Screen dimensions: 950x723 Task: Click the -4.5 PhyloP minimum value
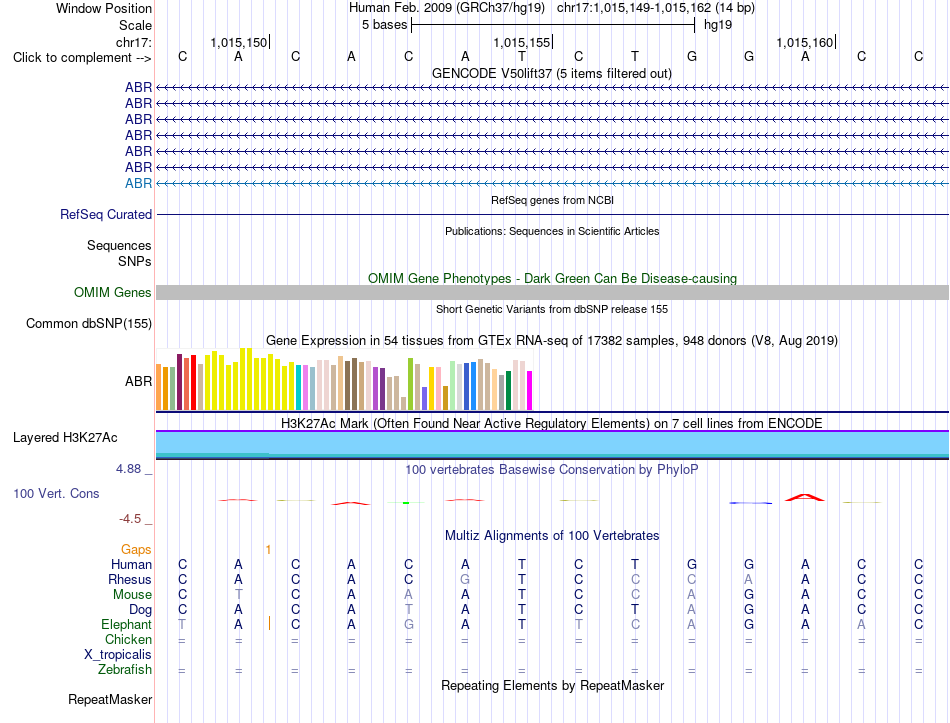pos(130,519)
